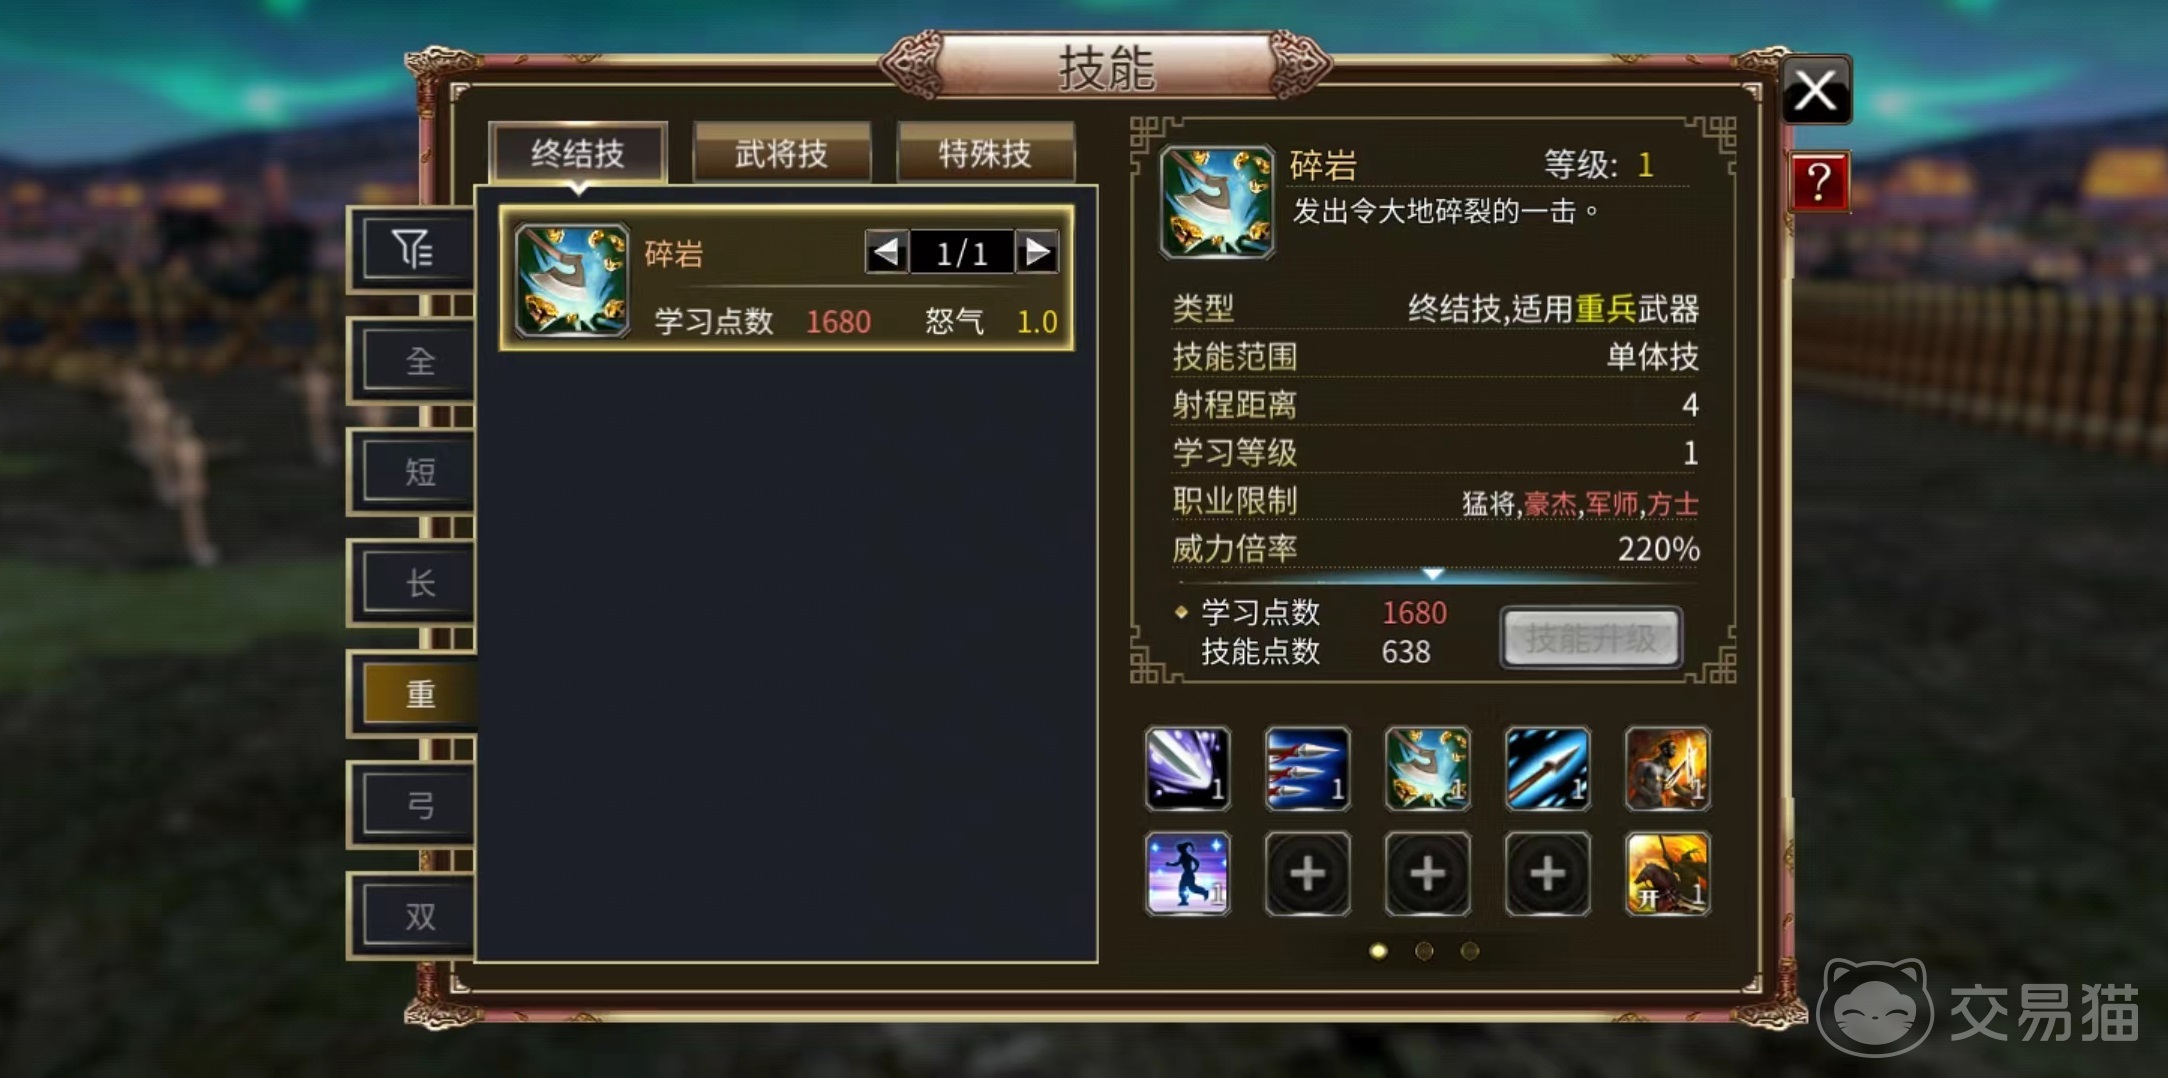The image size is (2168, 1078).
Task: Open the skill filter icon
Action: (411, 249)
